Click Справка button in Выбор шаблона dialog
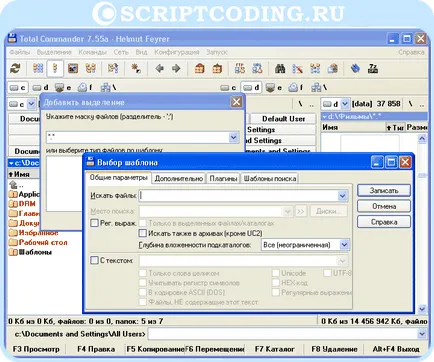The height and width of the screenshot is (362, 434). pos(384,222)
